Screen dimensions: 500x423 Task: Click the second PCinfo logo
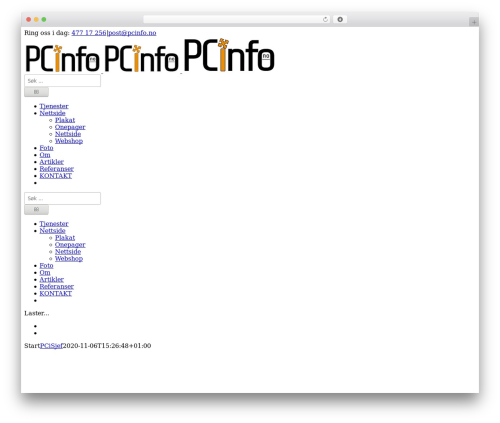tap(141, 58)
